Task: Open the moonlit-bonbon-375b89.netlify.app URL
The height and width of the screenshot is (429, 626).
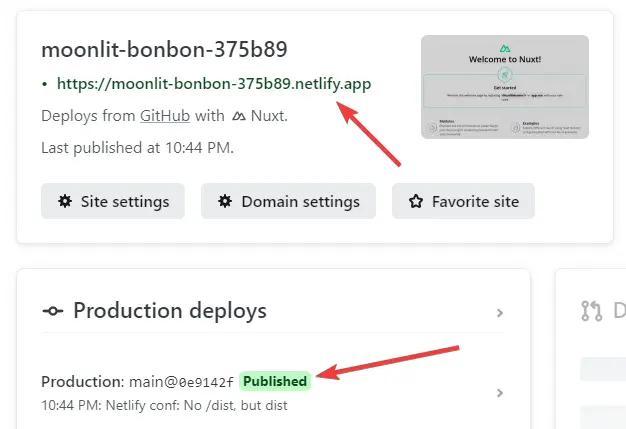Action: click(214, 84)
